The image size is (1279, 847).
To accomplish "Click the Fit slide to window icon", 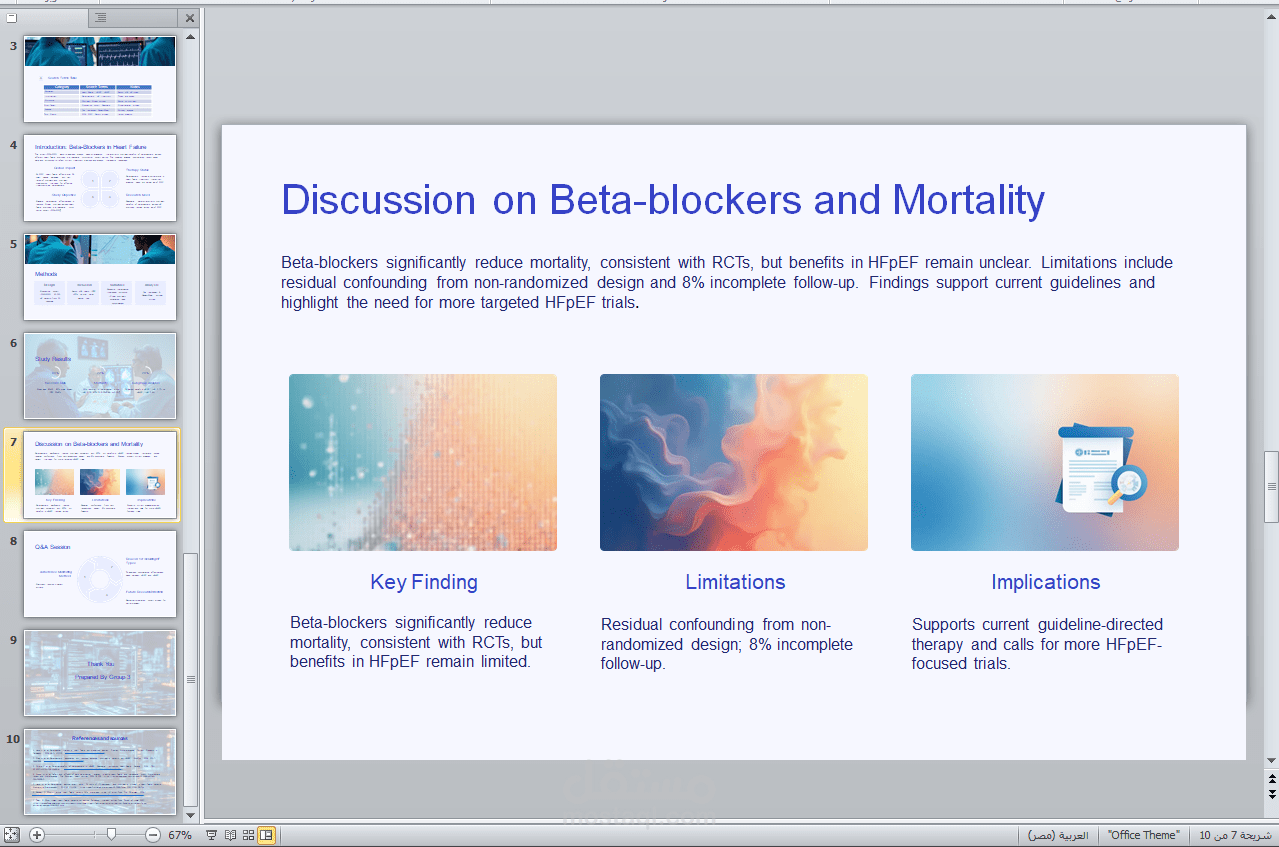I will pos(11,834).
